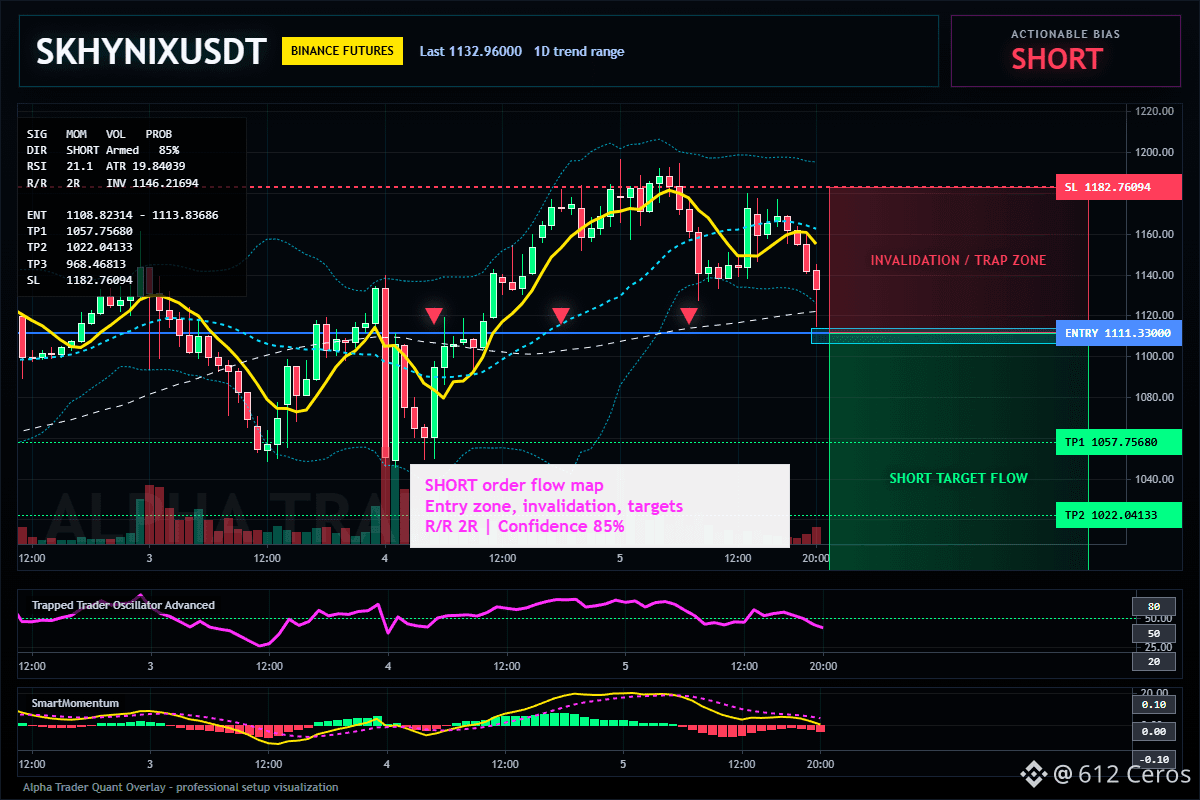The width and height of the screenshot is (1200, 800).
Task: Click the SmartMomentum 0.10 level tag
Action: tap(1153, 704)
